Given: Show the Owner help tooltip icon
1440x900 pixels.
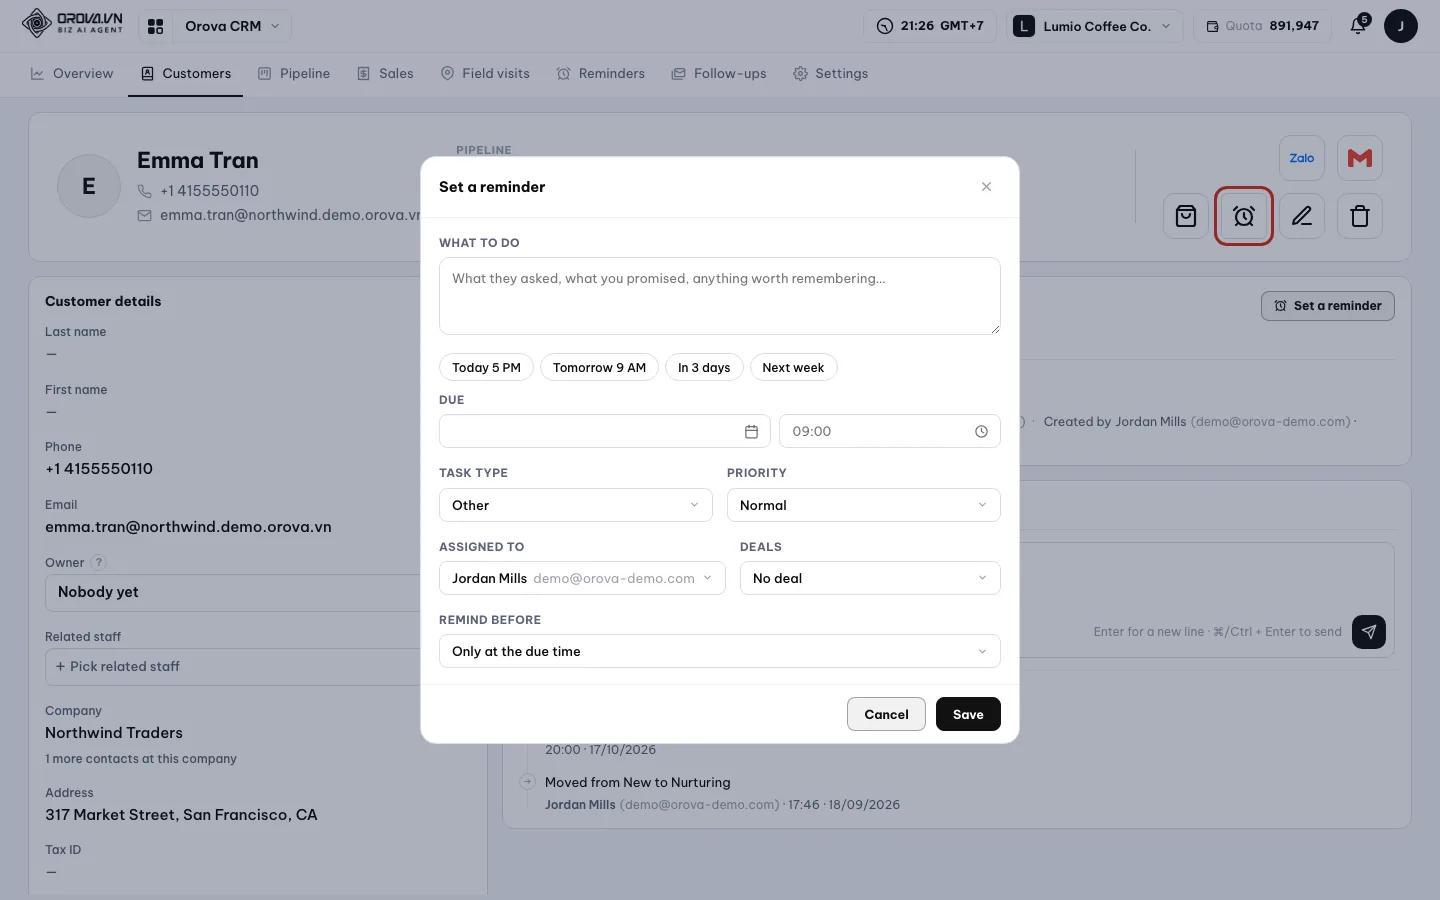Looking at the screenshot, I should (x=99, y=563).
